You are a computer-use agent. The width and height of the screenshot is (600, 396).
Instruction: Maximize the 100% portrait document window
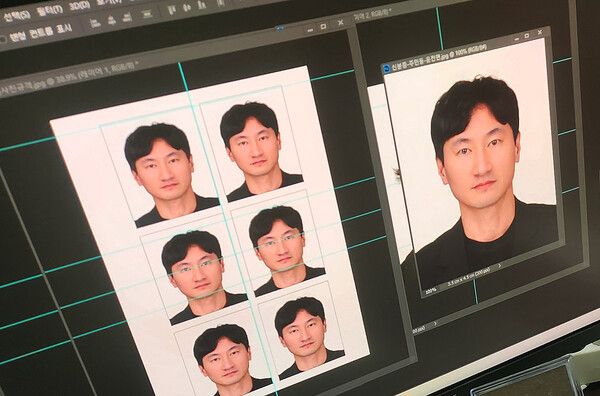pos(527,36)
